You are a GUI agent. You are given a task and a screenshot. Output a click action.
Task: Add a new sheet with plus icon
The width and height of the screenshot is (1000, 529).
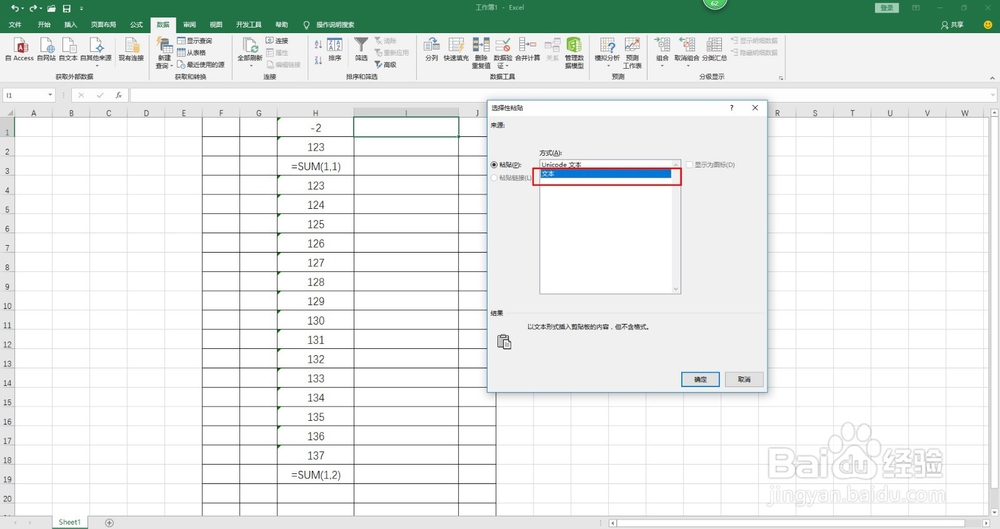click(x=109, y=523)
